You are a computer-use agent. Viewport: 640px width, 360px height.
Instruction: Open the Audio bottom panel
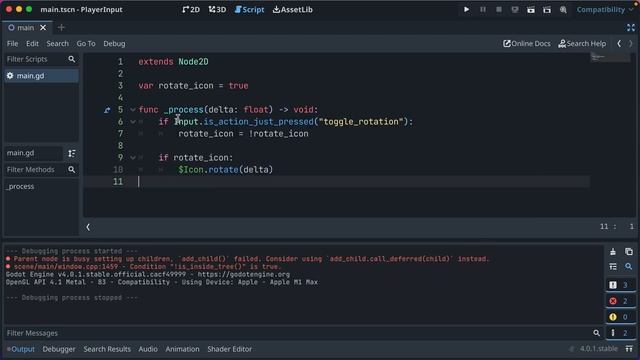coord(148,349)
